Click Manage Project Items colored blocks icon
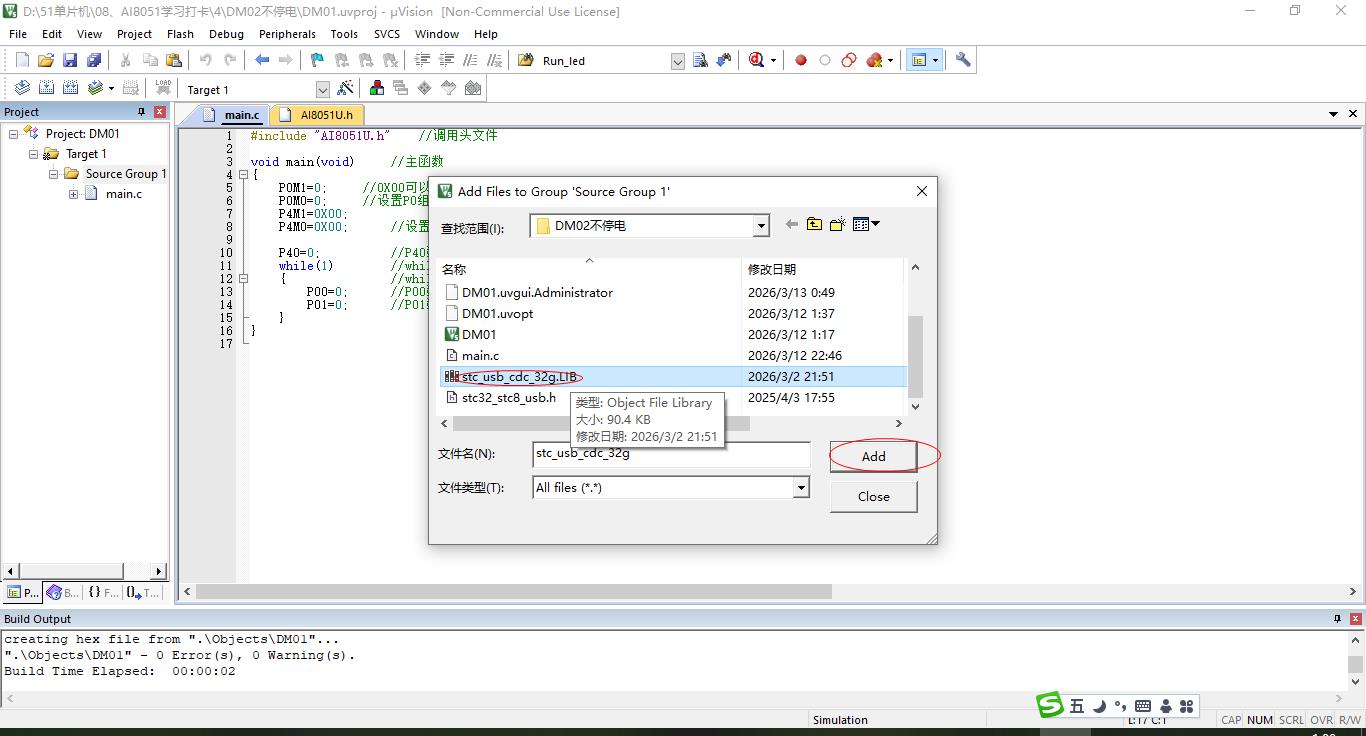The width and height of the screenshot is (1366, 736). (x=377, y=88)
